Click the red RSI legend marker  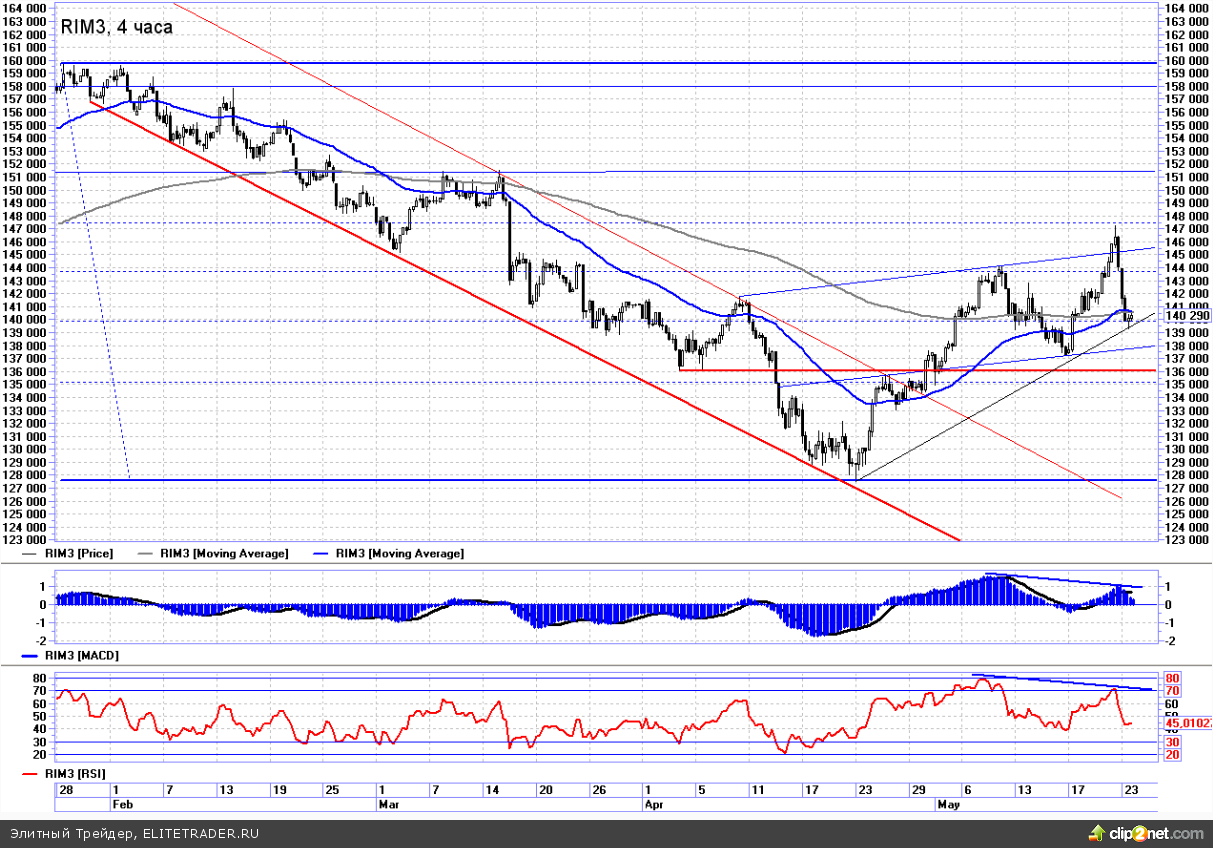30,774
